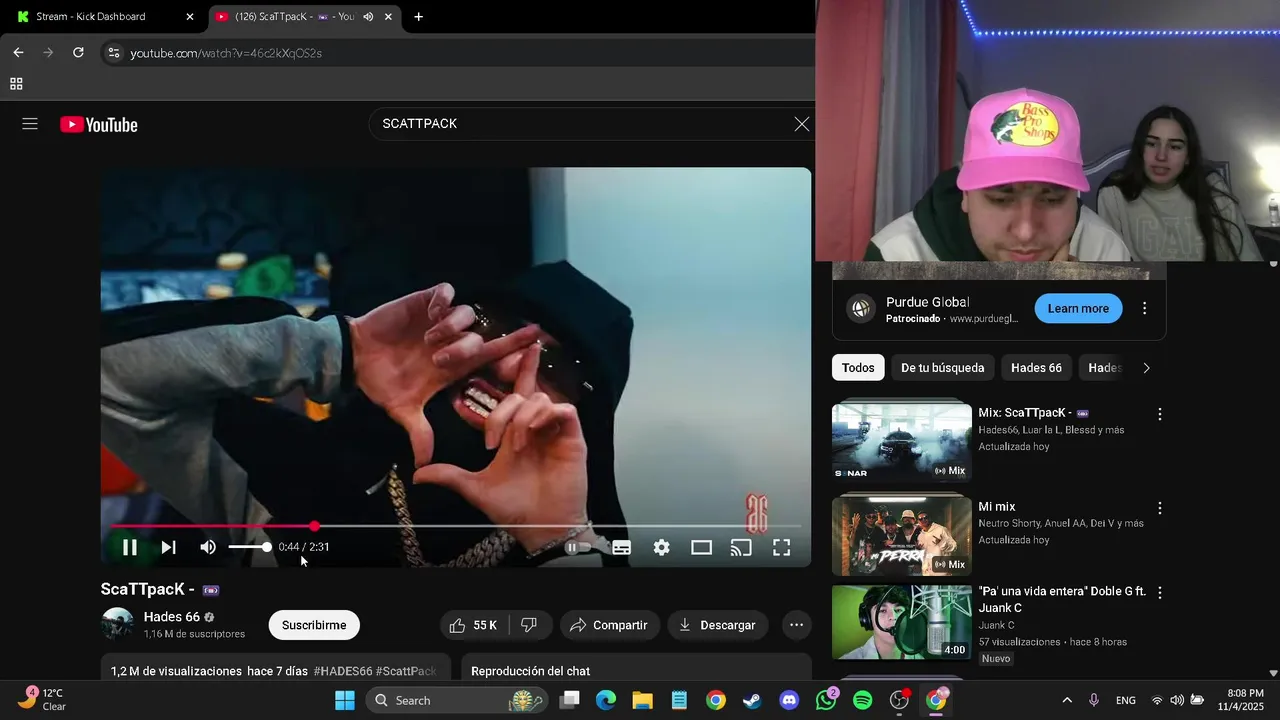
Task: Open options for Pa' una vida entera
Action: [1160, 593]
